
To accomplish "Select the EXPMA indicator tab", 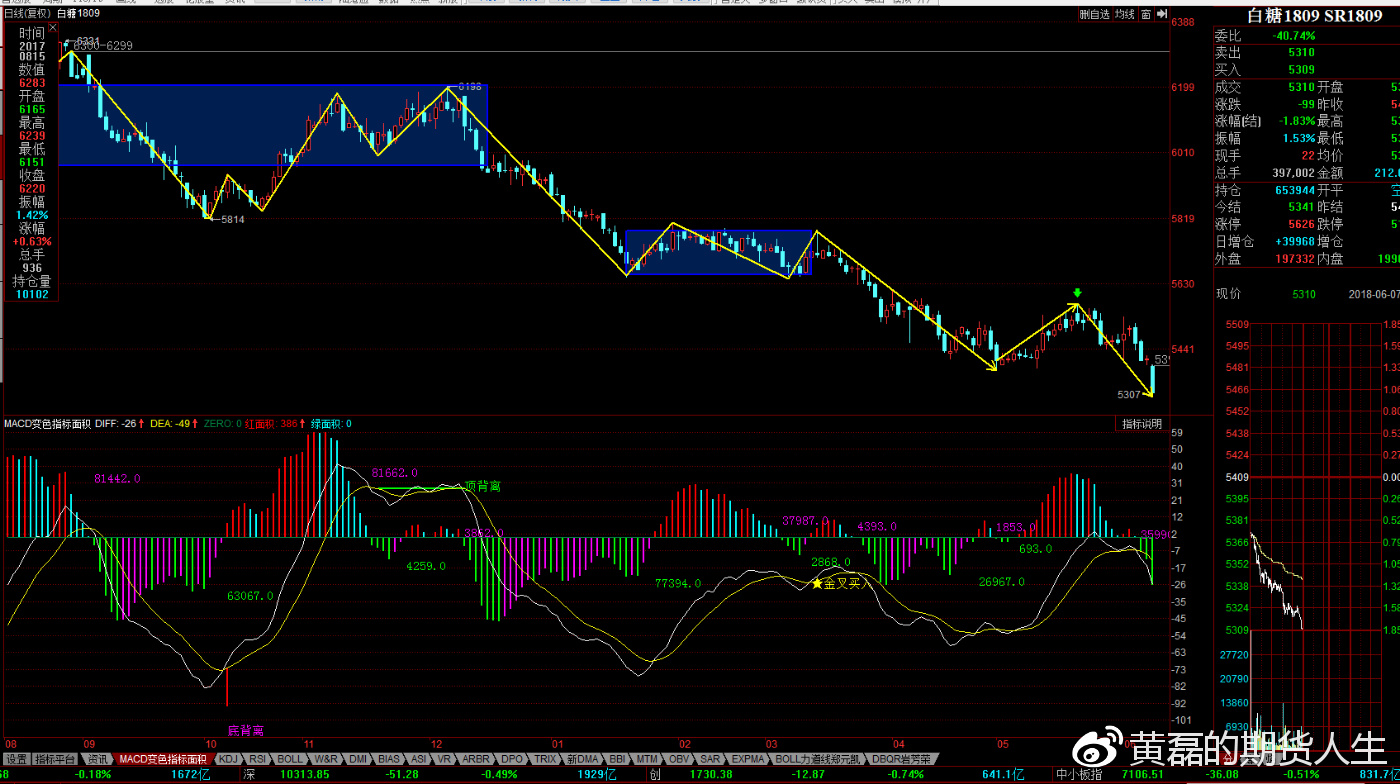I will point(747,759).
